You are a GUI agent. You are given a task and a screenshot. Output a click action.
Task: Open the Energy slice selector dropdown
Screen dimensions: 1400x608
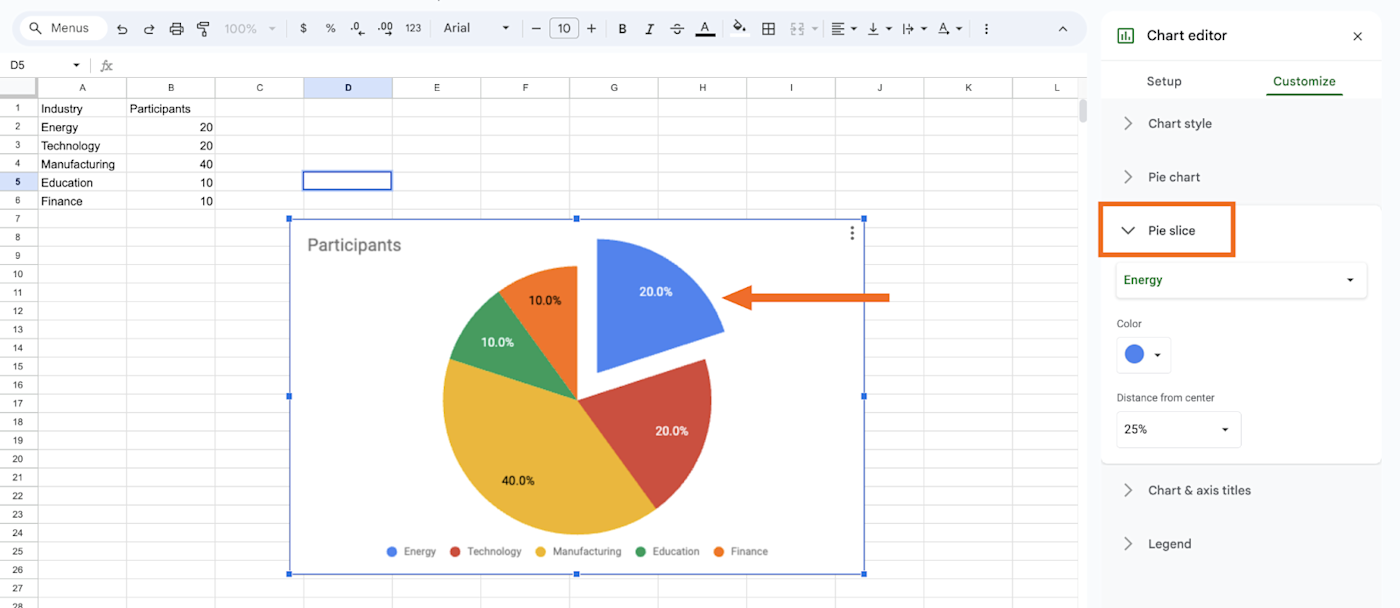pos(1241,280)
